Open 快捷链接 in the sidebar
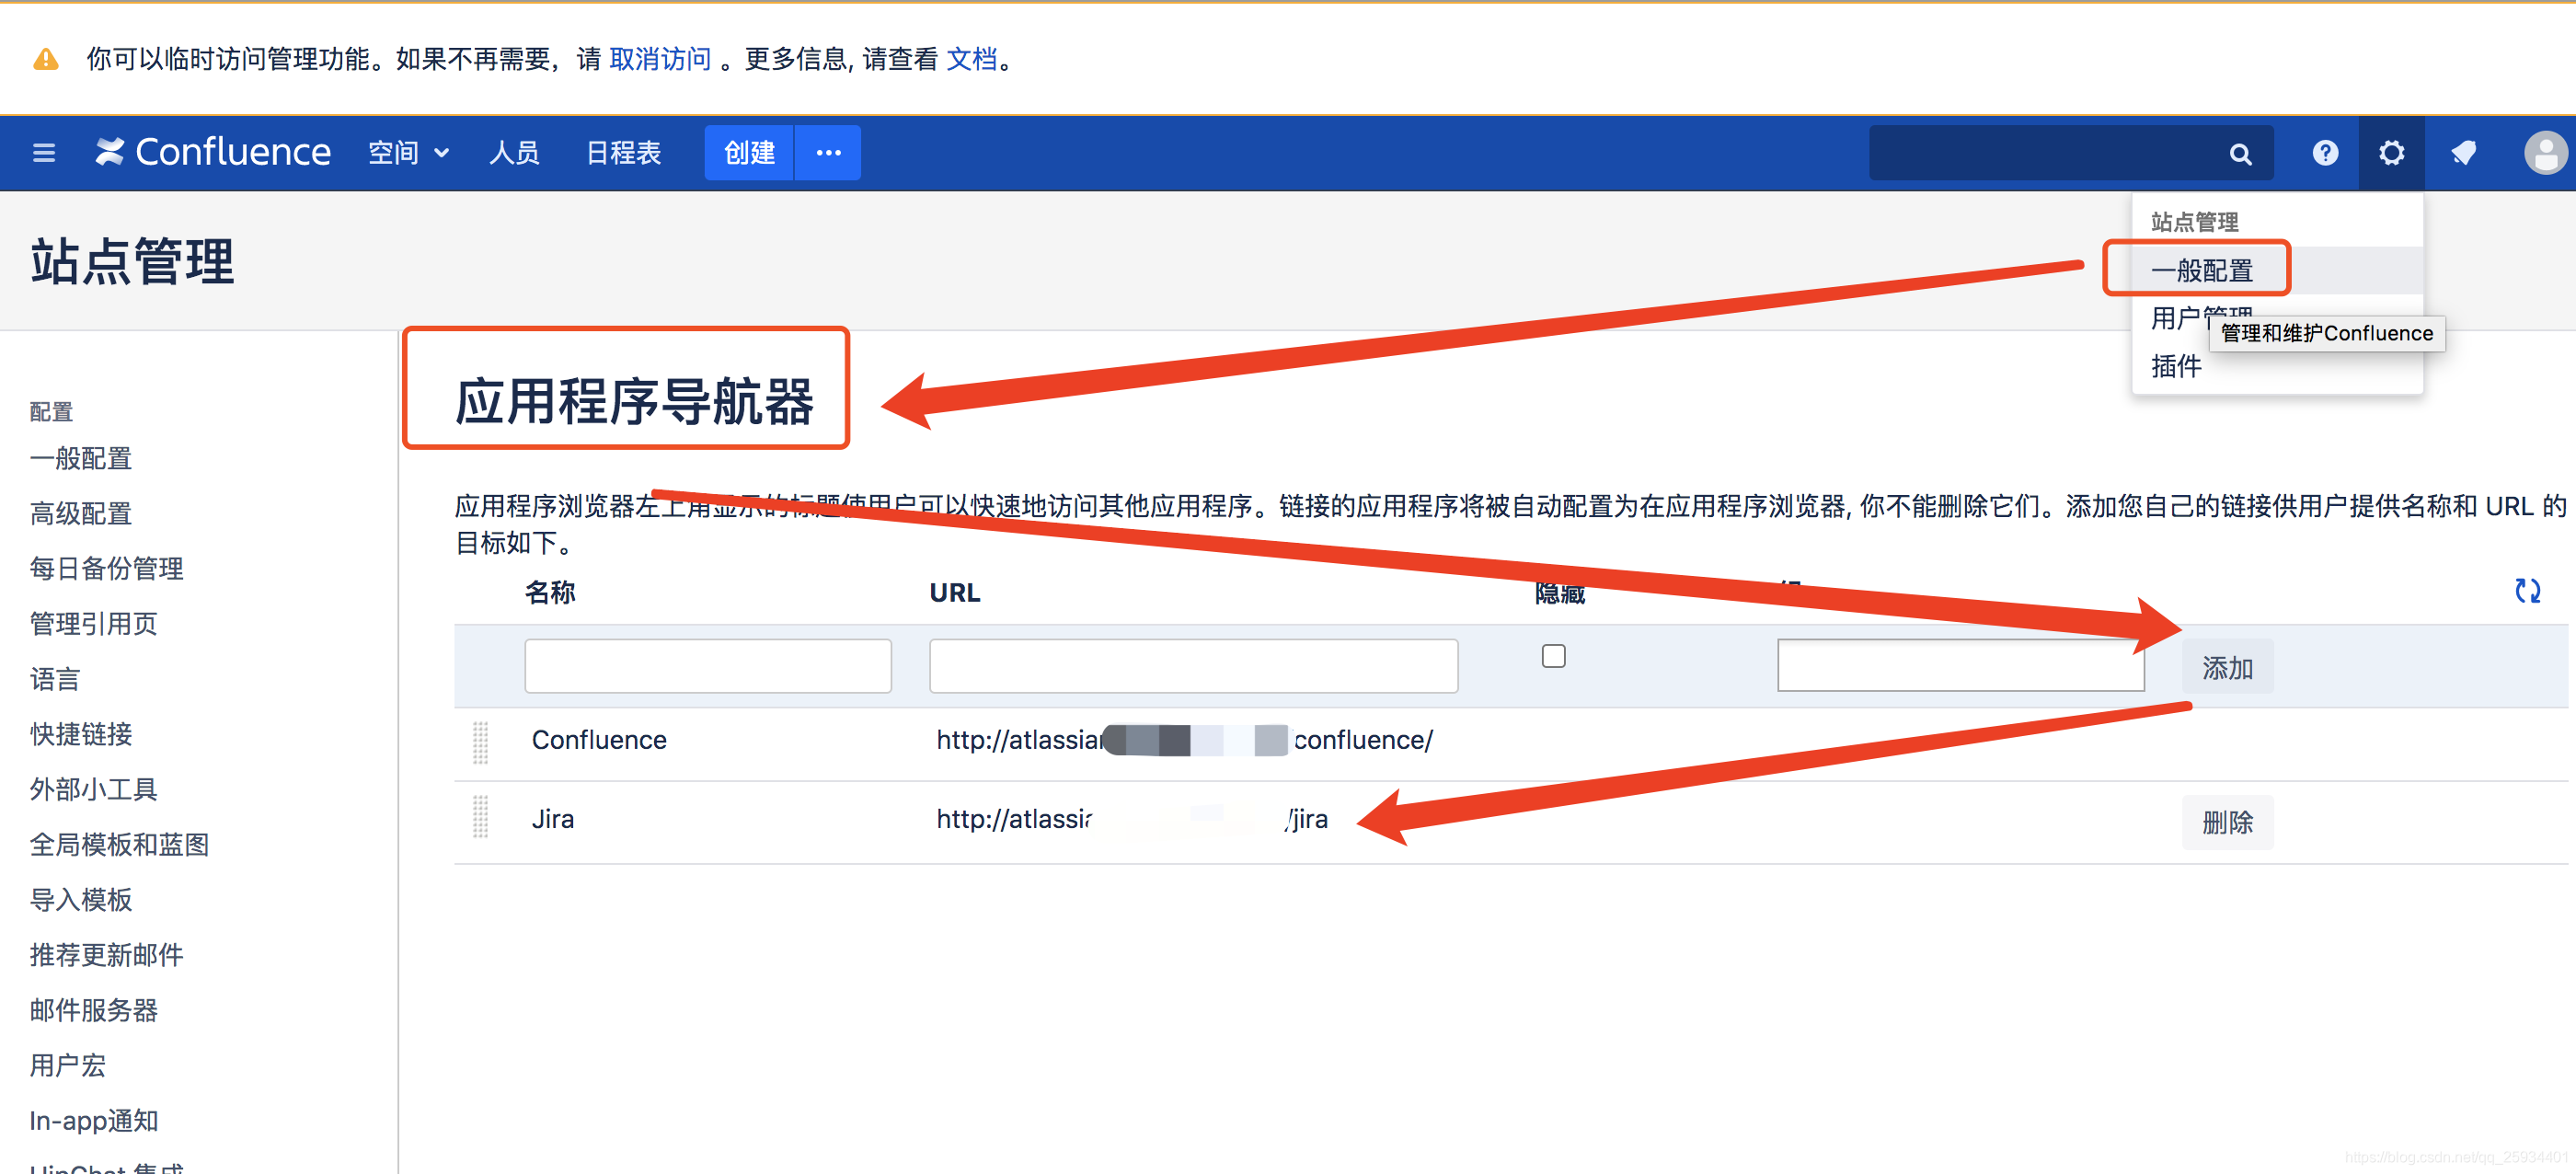This screenshot has height=1174, width=2576. [81, 735]
